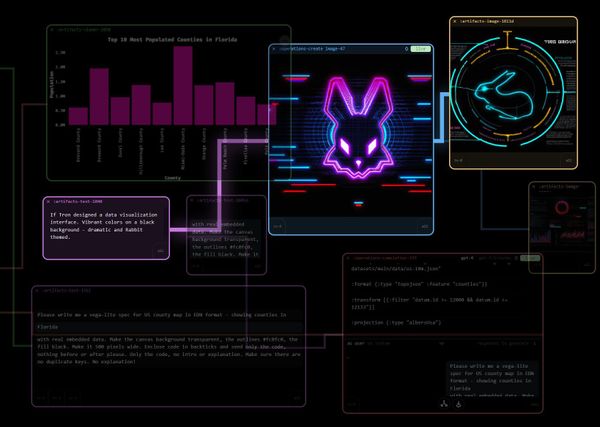
Task: Click the branch icon at completion node bottom
Action: tap(444, 404)
